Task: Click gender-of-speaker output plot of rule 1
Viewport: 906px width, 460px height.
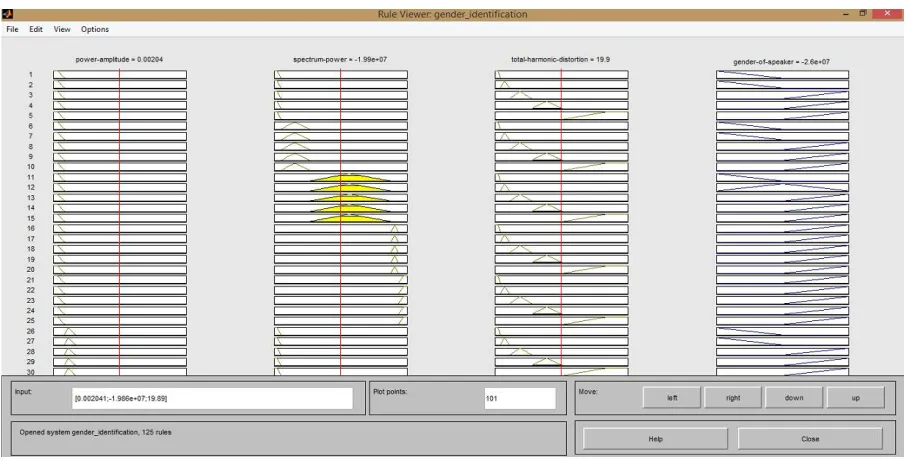Action: click(782, 75)
